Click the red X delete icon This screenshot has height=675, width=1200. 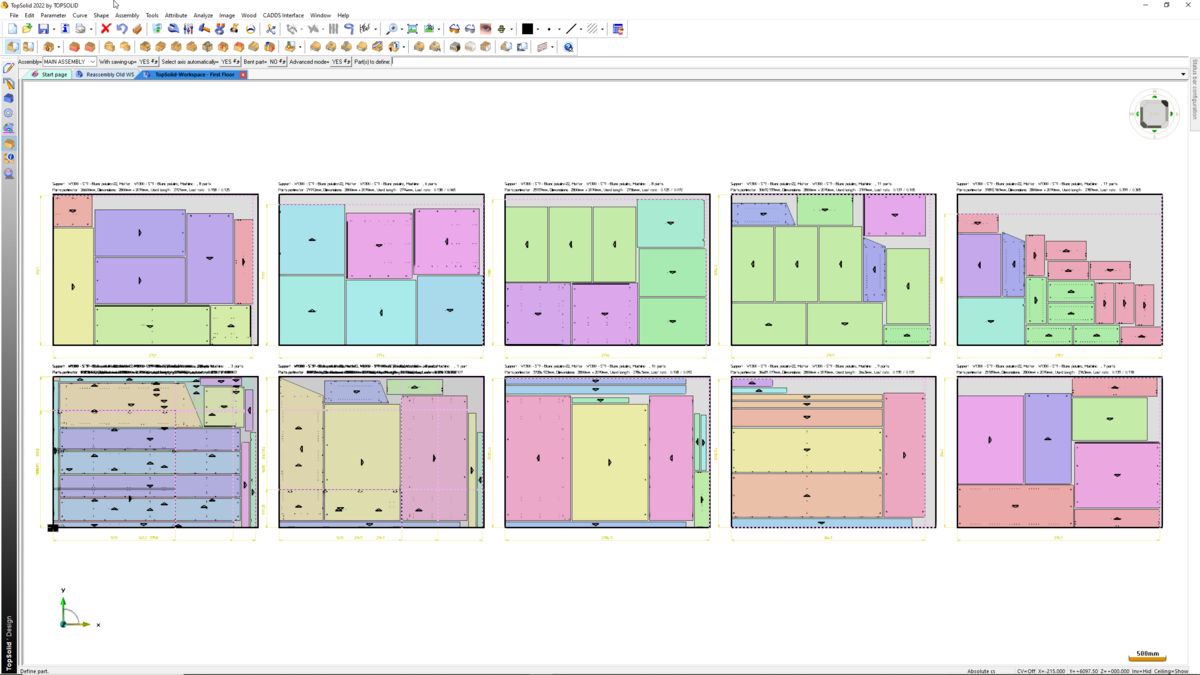coord(105,29)
